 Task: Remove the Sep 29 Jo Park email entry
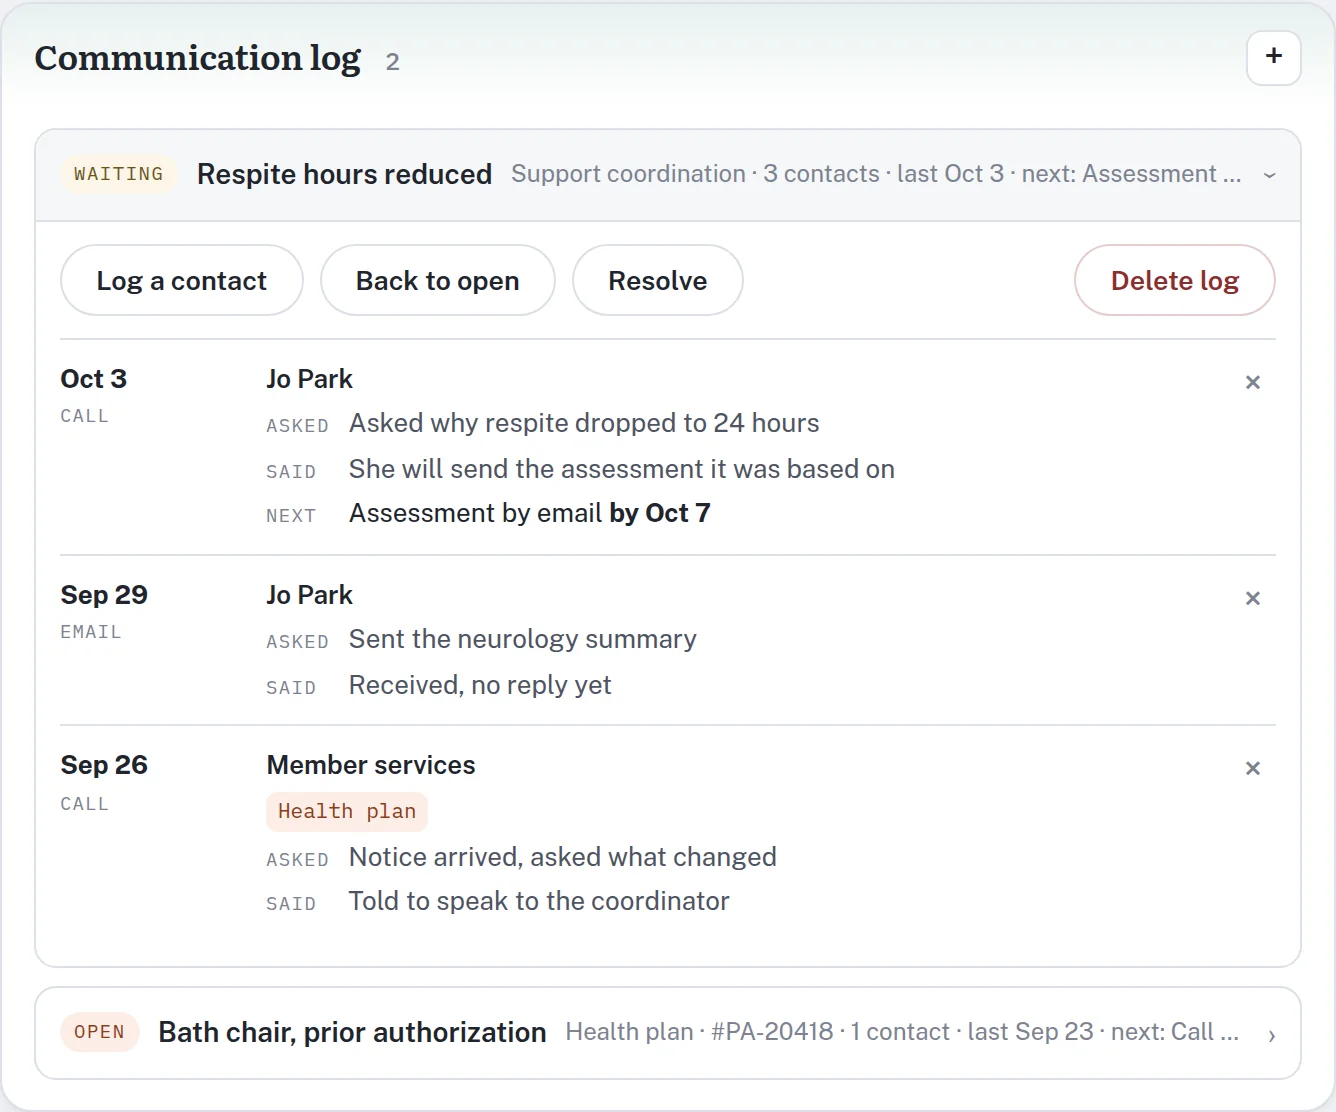click(x=1252, y=598)
